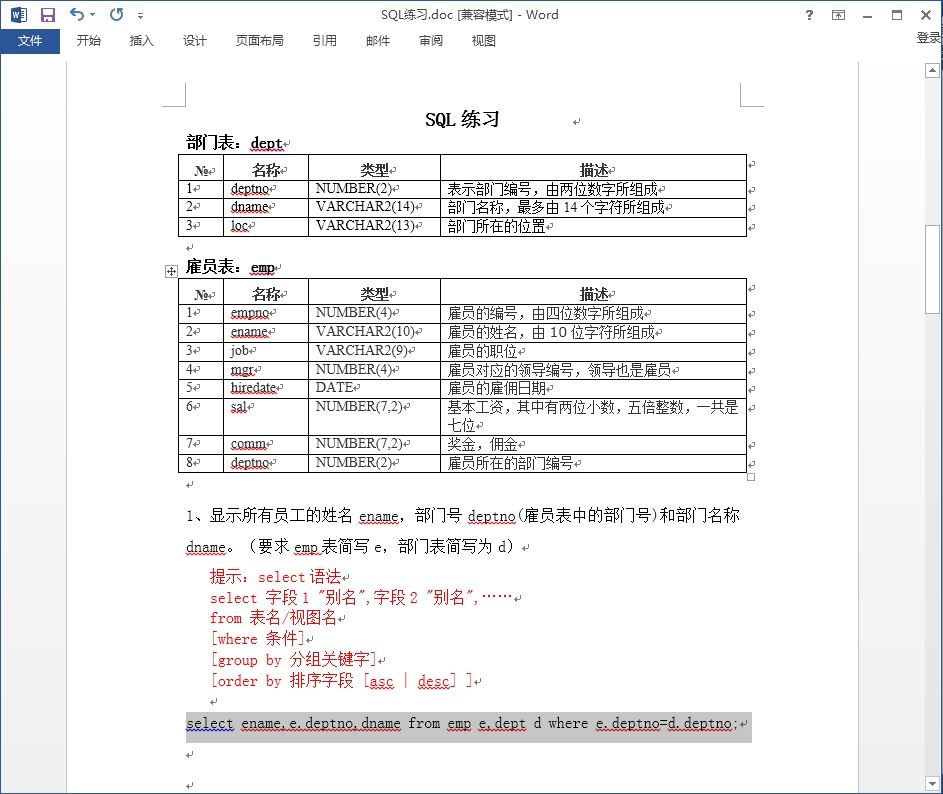
Task: Click cell 部门所在的位置
Action: tap(593, 226)
